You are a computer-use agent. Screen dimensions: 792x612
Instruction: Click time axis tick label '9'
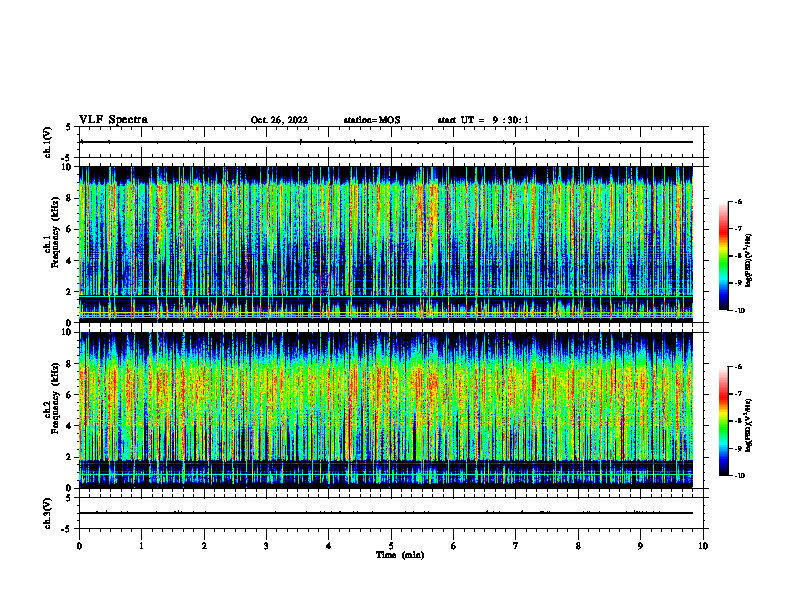[640, 546]
